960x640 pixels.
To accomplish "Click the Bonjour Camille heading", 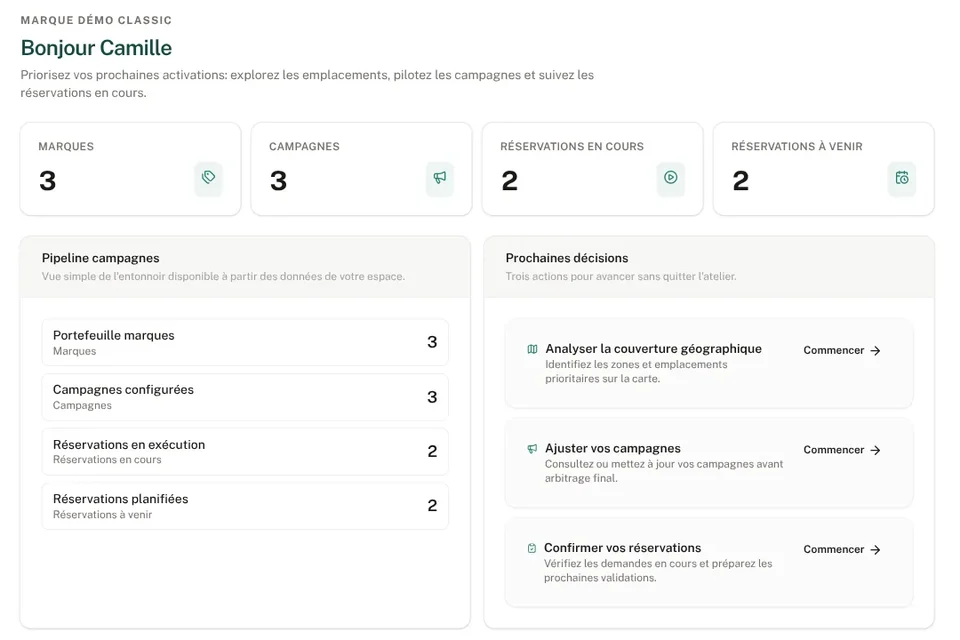I will tap(96, 48).
